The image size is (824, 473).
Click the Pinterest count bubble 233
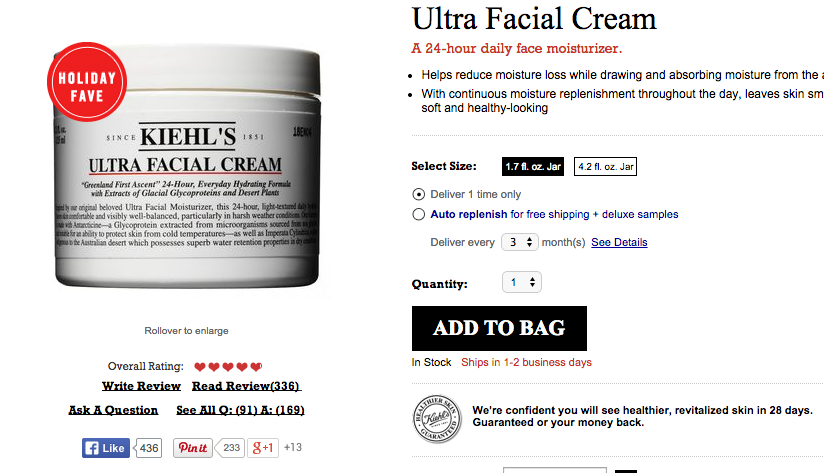point(230,448)
